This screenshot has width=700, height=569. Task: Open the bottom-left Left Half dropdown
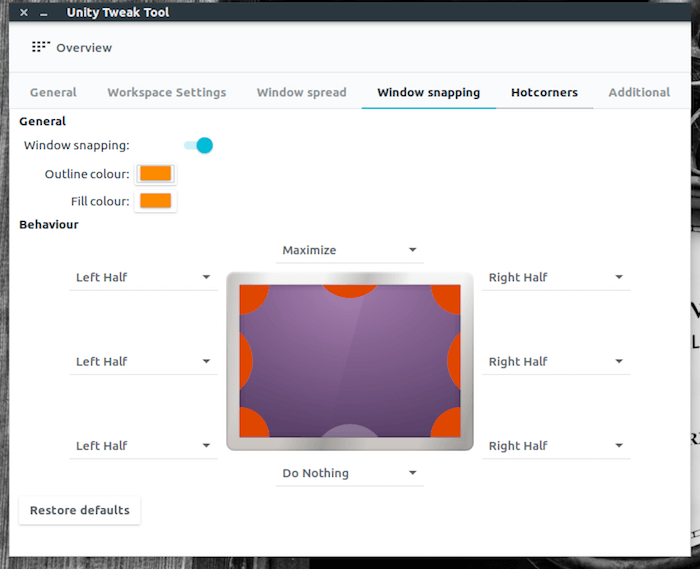click(143, 445)
